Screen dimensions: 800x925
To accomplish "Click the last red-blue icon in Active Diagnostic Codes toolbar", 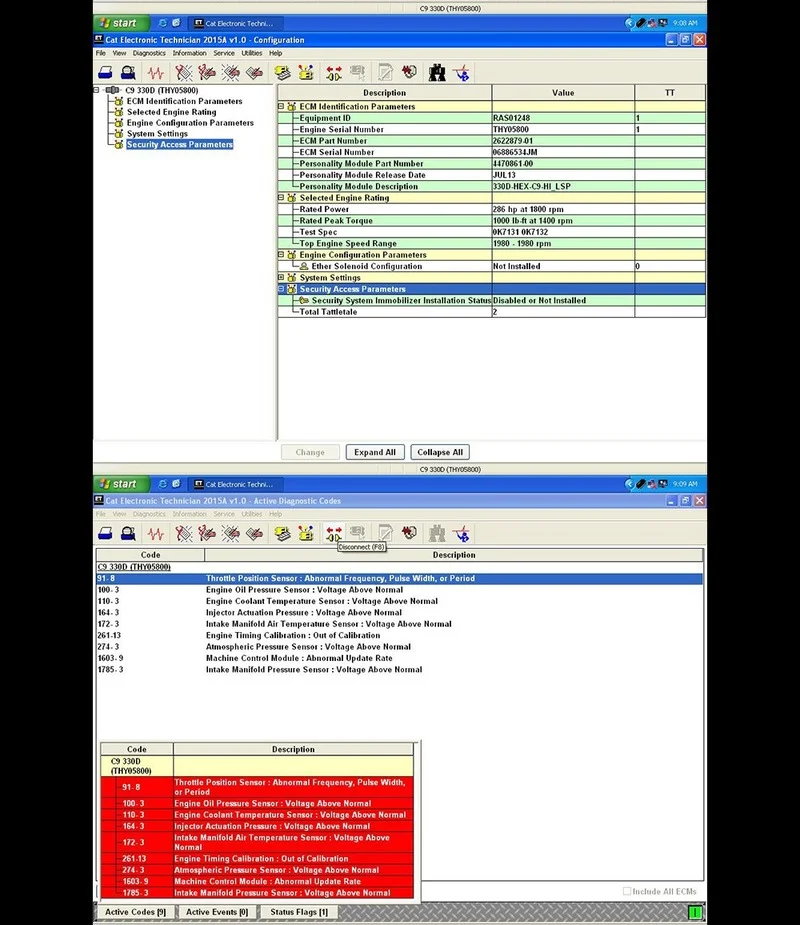I will (461, 533).
